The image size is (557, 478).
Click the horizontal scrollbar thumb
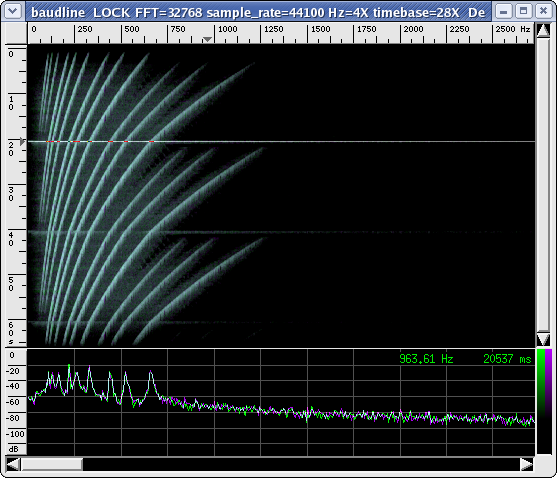tap(52, 464)
